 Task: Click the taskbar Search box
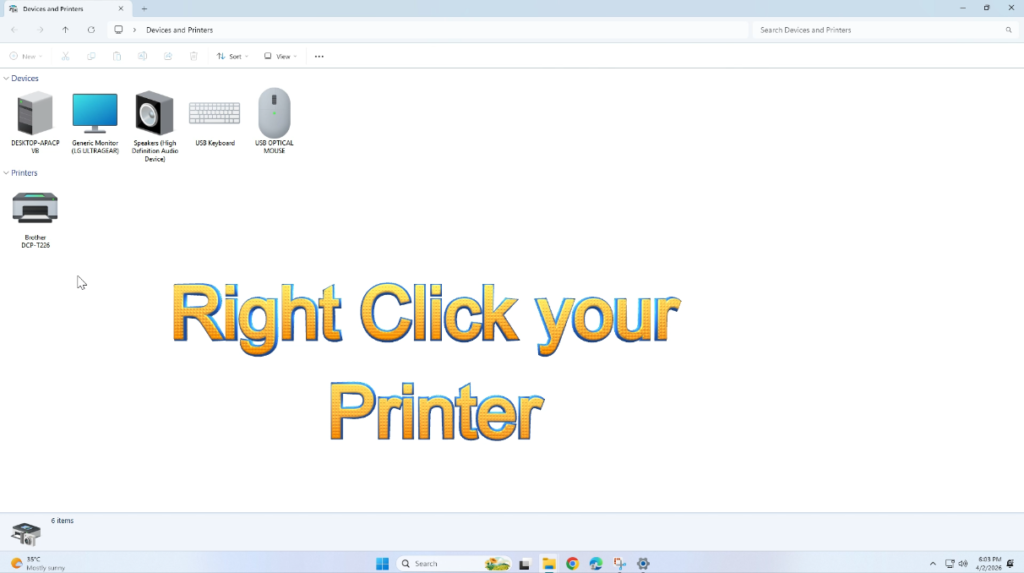tap(454, 563)
